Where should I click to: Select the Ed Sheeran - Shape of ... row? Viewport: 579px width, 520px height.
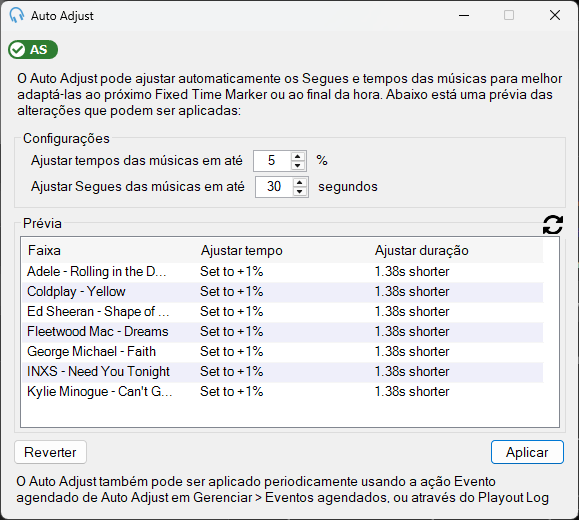282,311
